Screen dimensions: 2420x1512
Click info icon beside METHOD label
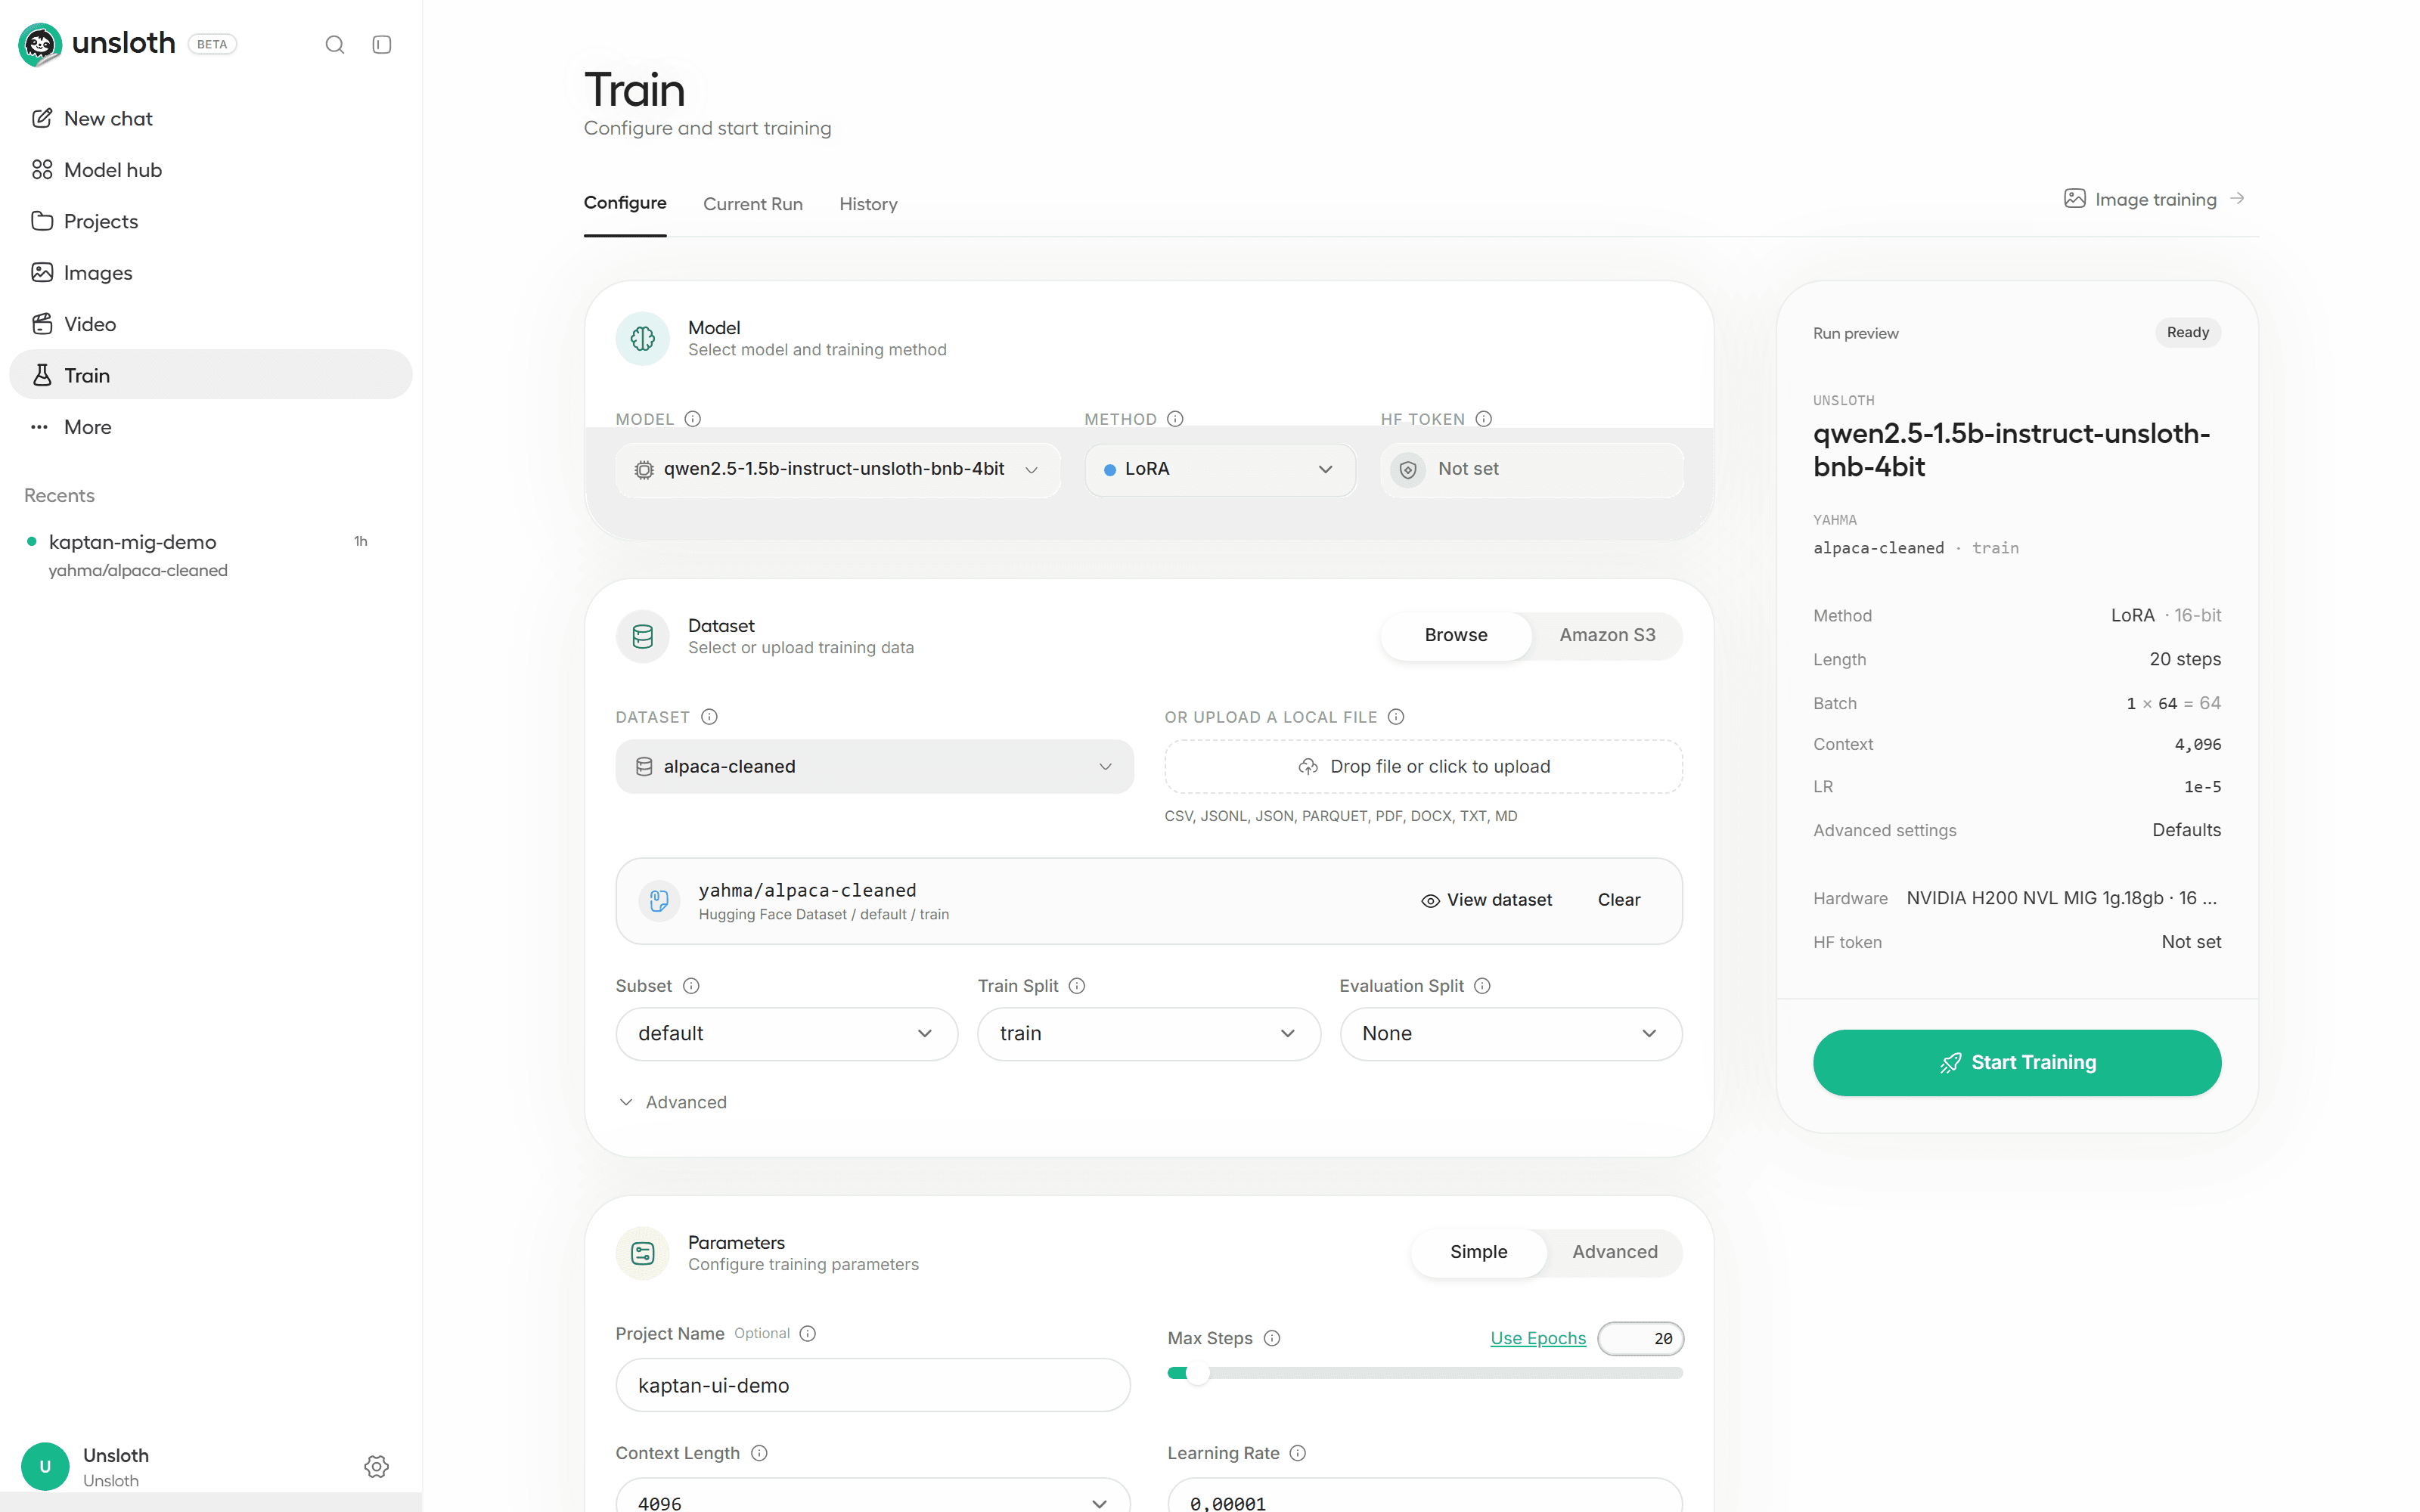click(1175, 419)
